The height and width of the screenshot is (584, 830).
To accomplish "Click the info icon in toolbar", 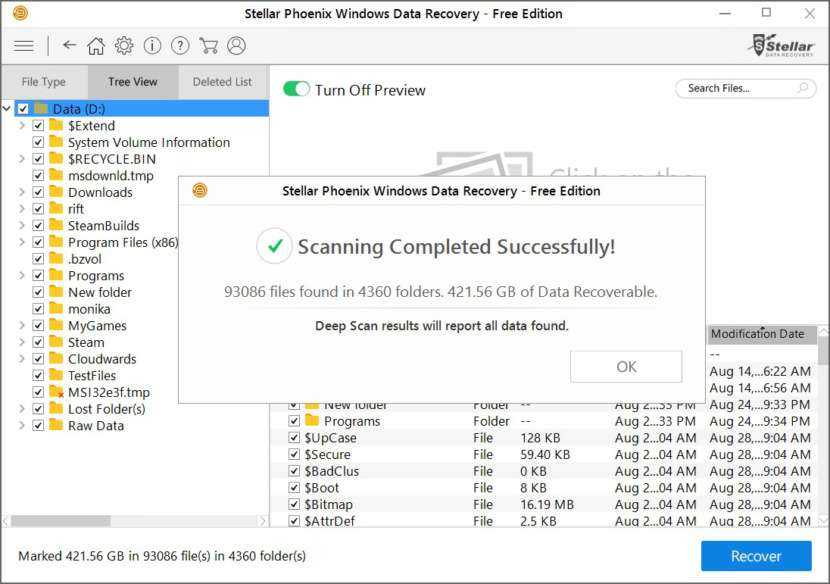I will (152, 46).
